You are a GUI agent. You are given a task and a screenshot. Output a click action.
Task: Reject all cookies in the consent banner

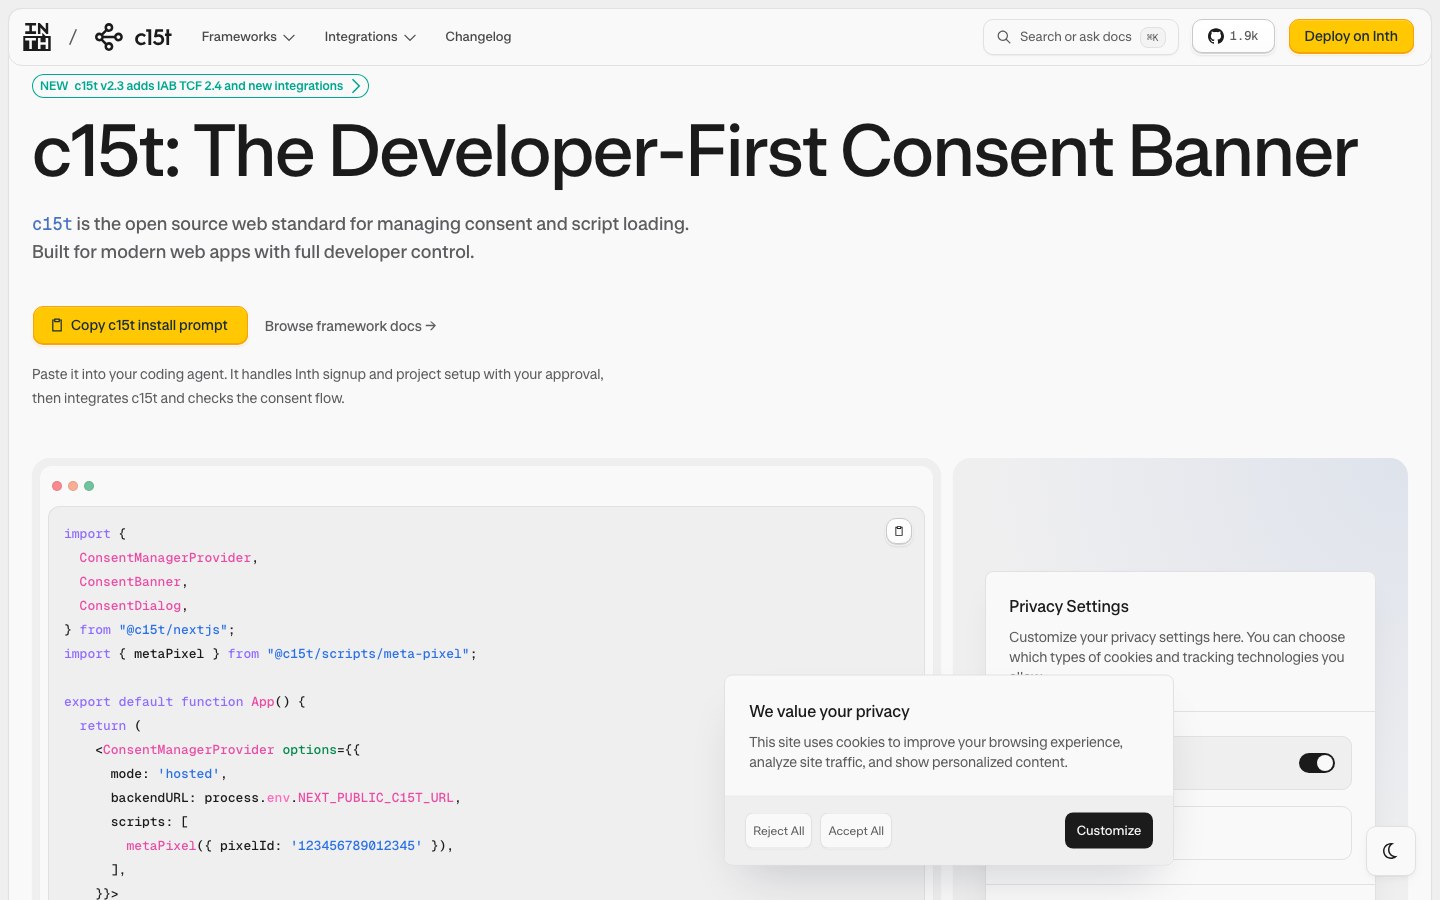tap(778, 831)
